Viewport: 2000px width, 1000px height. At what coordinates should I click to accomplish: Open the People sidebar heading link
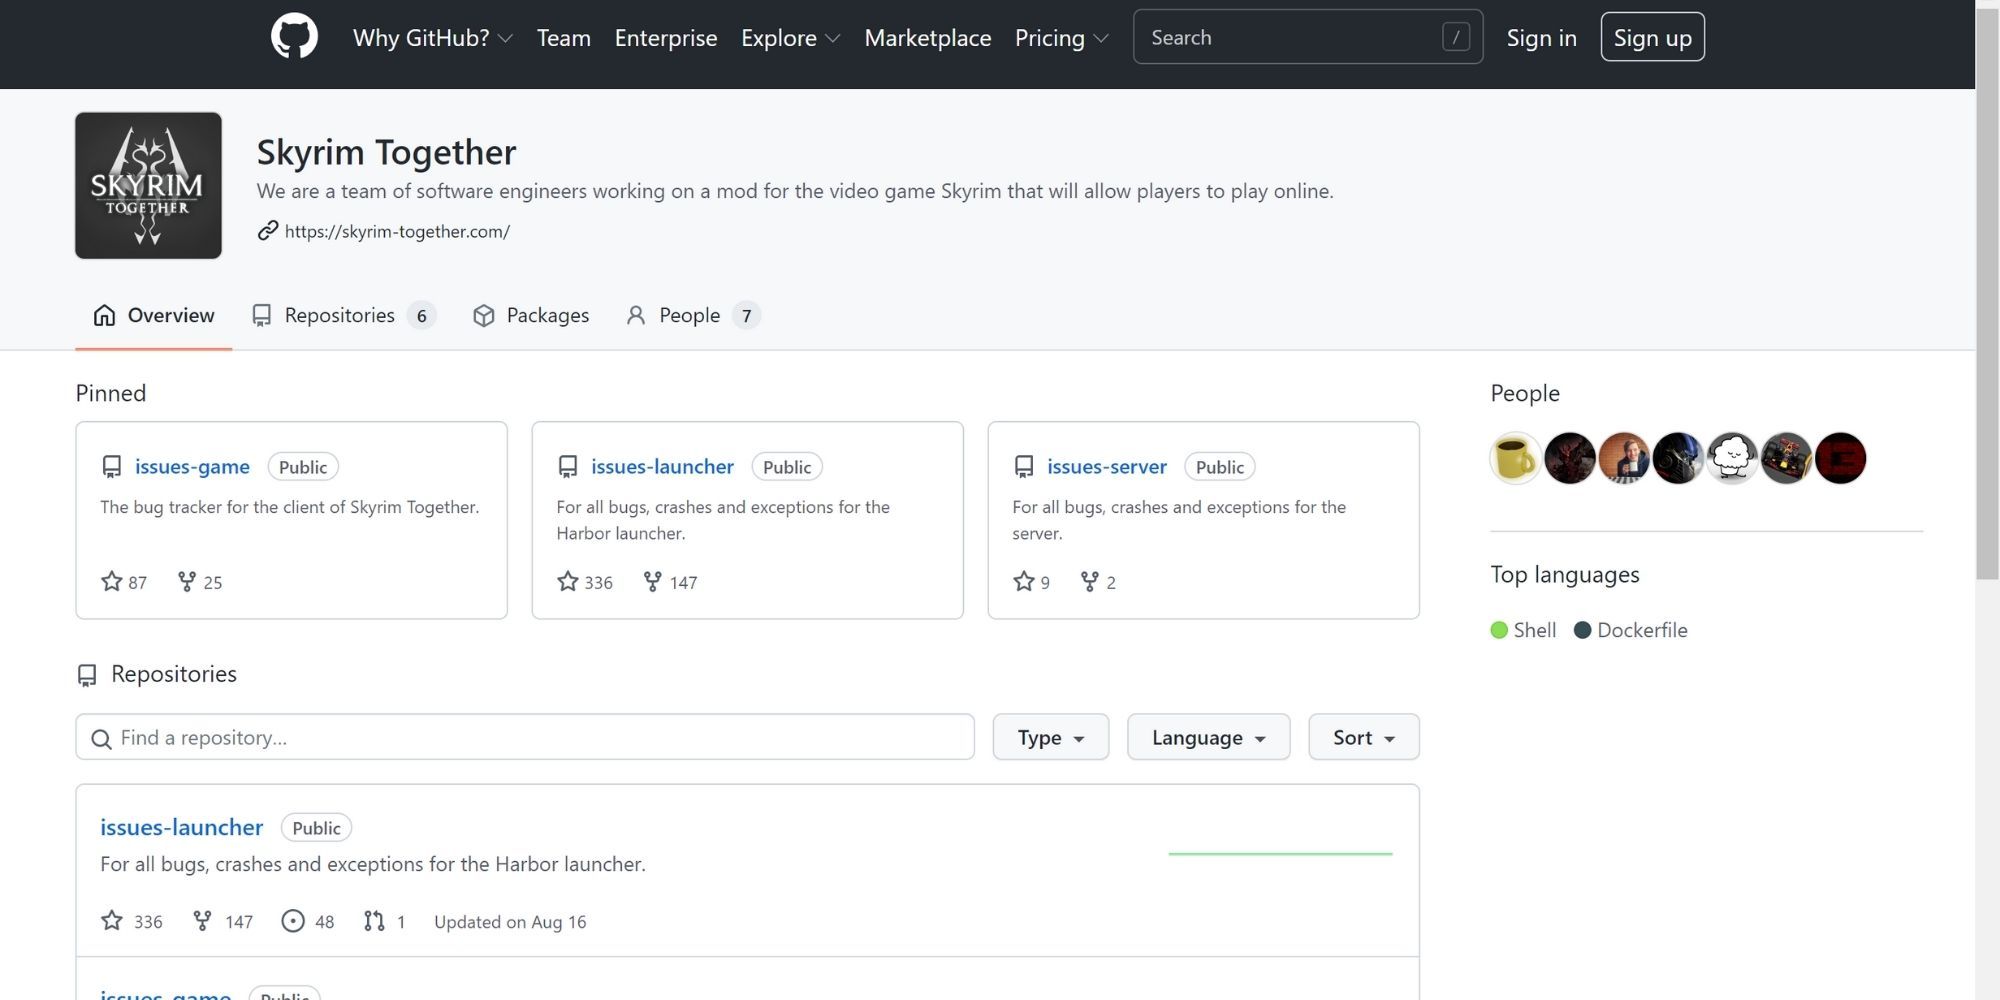1524,393
